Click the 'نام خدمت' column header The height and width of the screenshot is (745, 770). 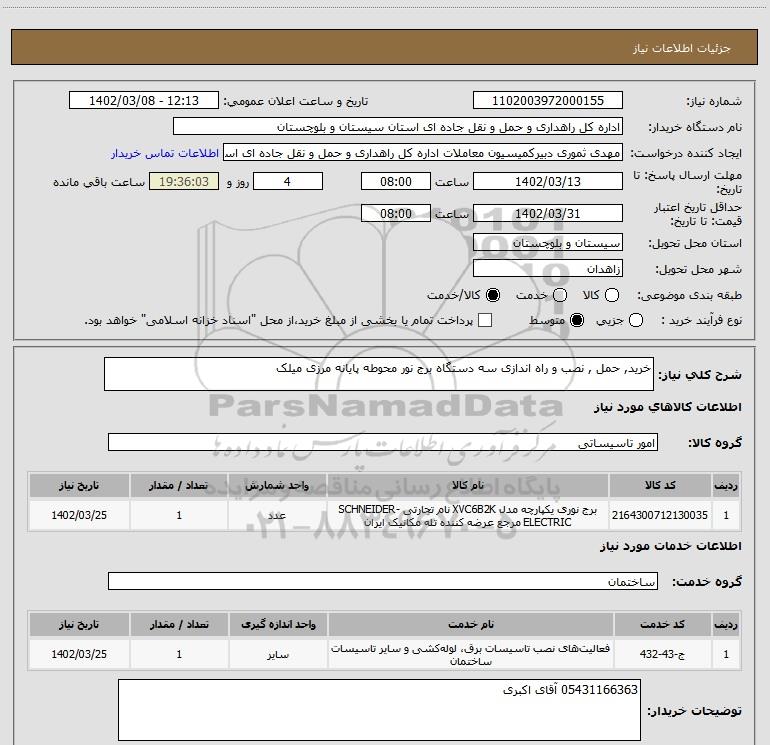point(470,624)
